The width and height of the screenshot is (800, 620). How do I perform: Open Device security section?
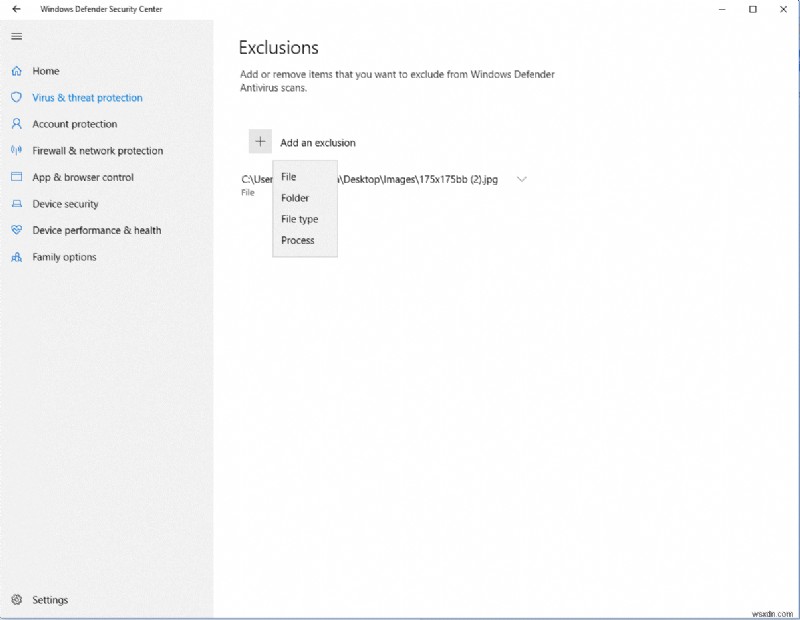point(70,204)
